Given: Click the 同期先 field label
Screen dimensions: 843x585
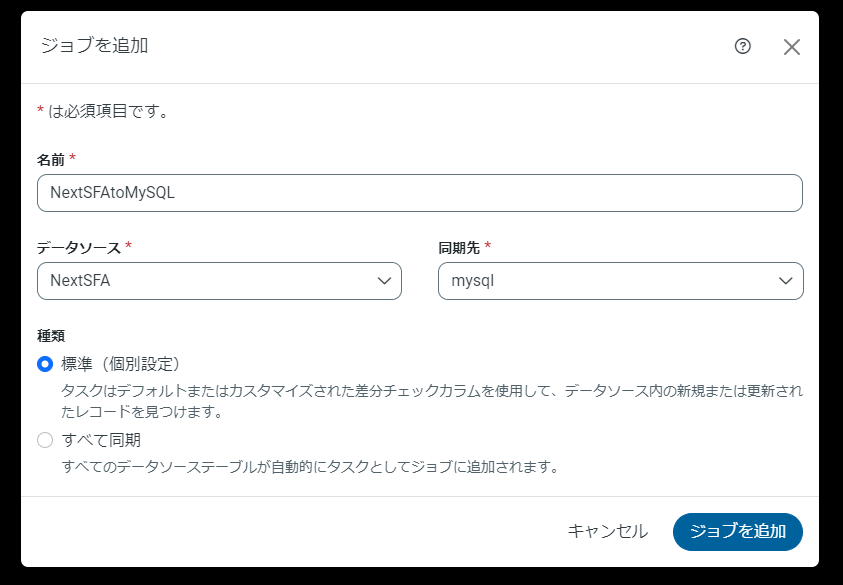Looking at the screenshot, I should point(459,247).
